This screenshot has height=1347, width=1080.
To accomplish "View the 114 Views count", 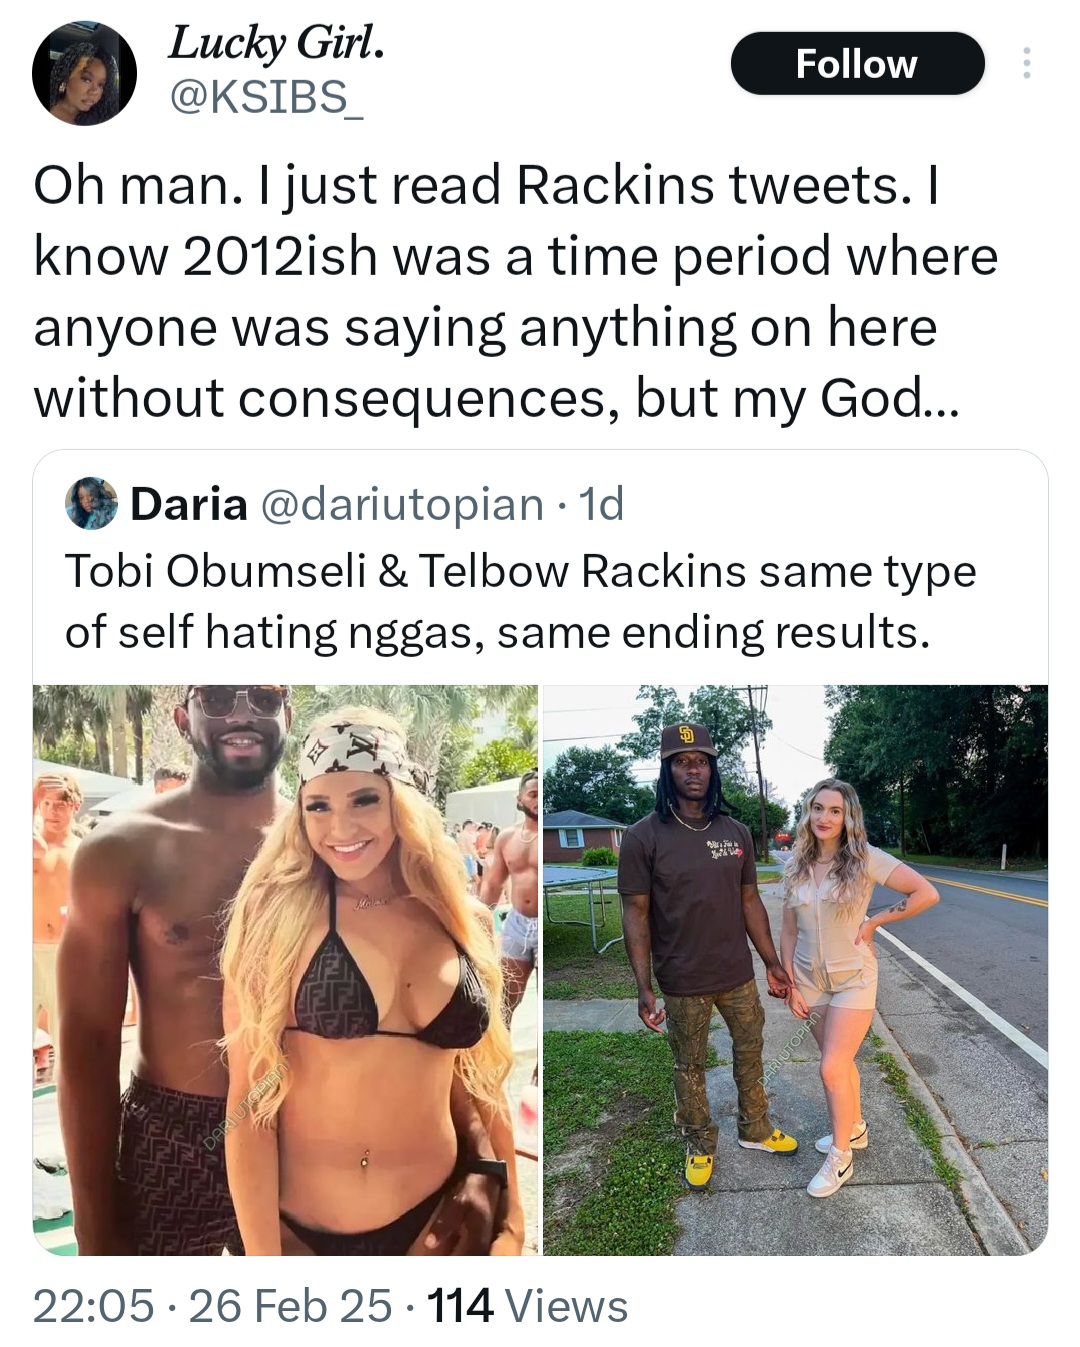I will (x=528, y=1306).
